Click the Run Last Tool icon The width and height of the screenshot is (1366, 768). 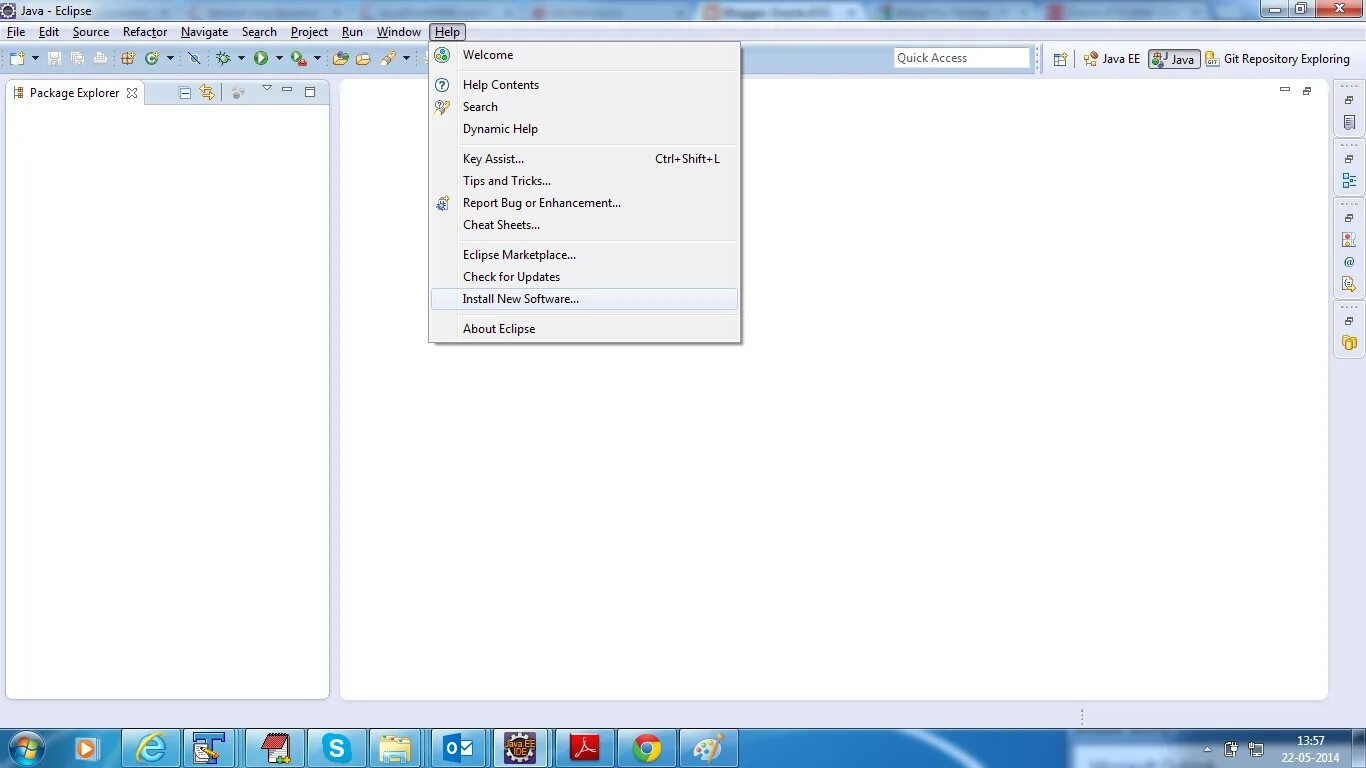[x=298, y=58]
